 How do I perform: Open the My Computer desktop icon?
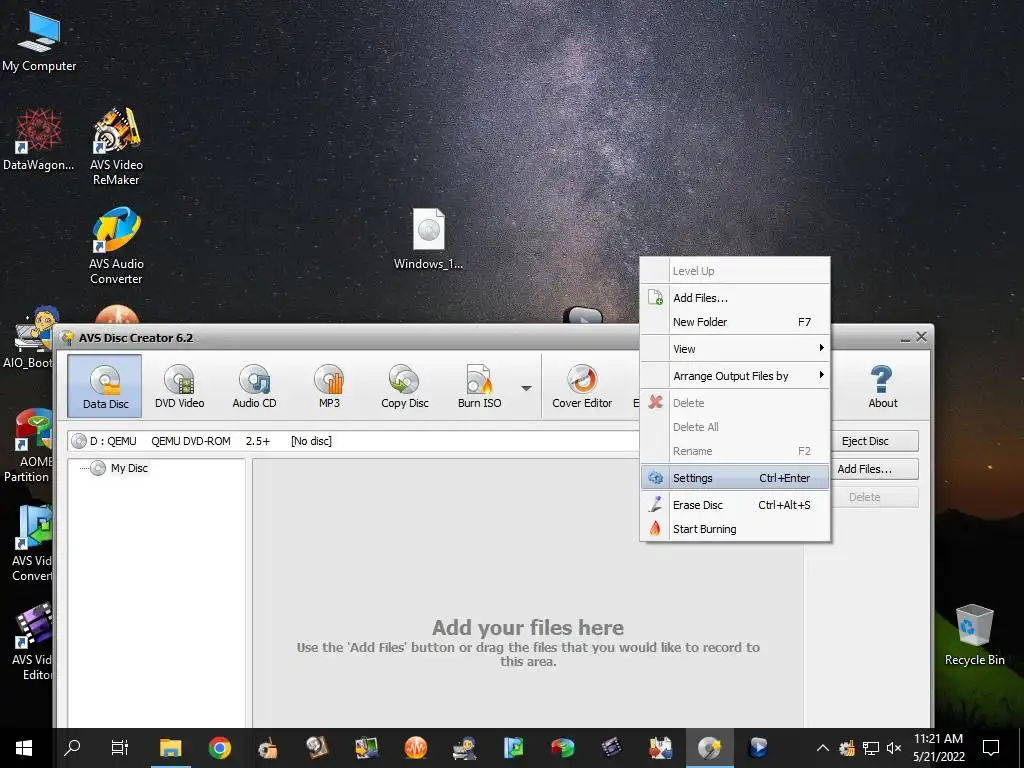point(39,42)
